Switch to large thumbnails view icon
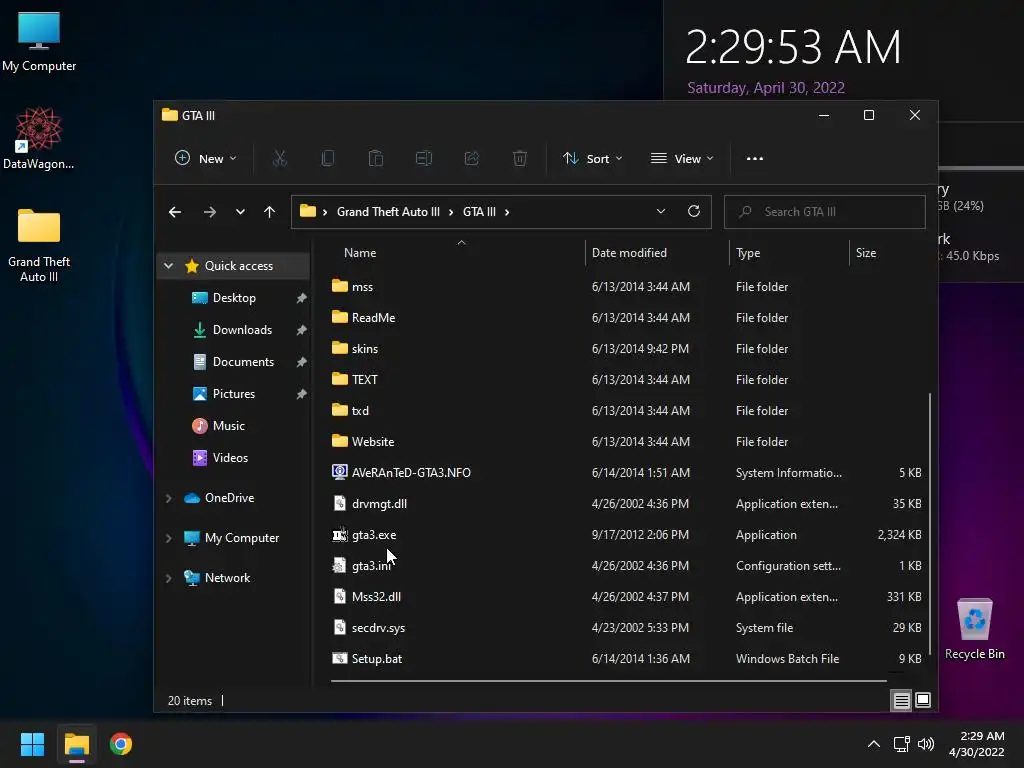This screenshot has height=768, width=1024. click(x=923, y=700)
